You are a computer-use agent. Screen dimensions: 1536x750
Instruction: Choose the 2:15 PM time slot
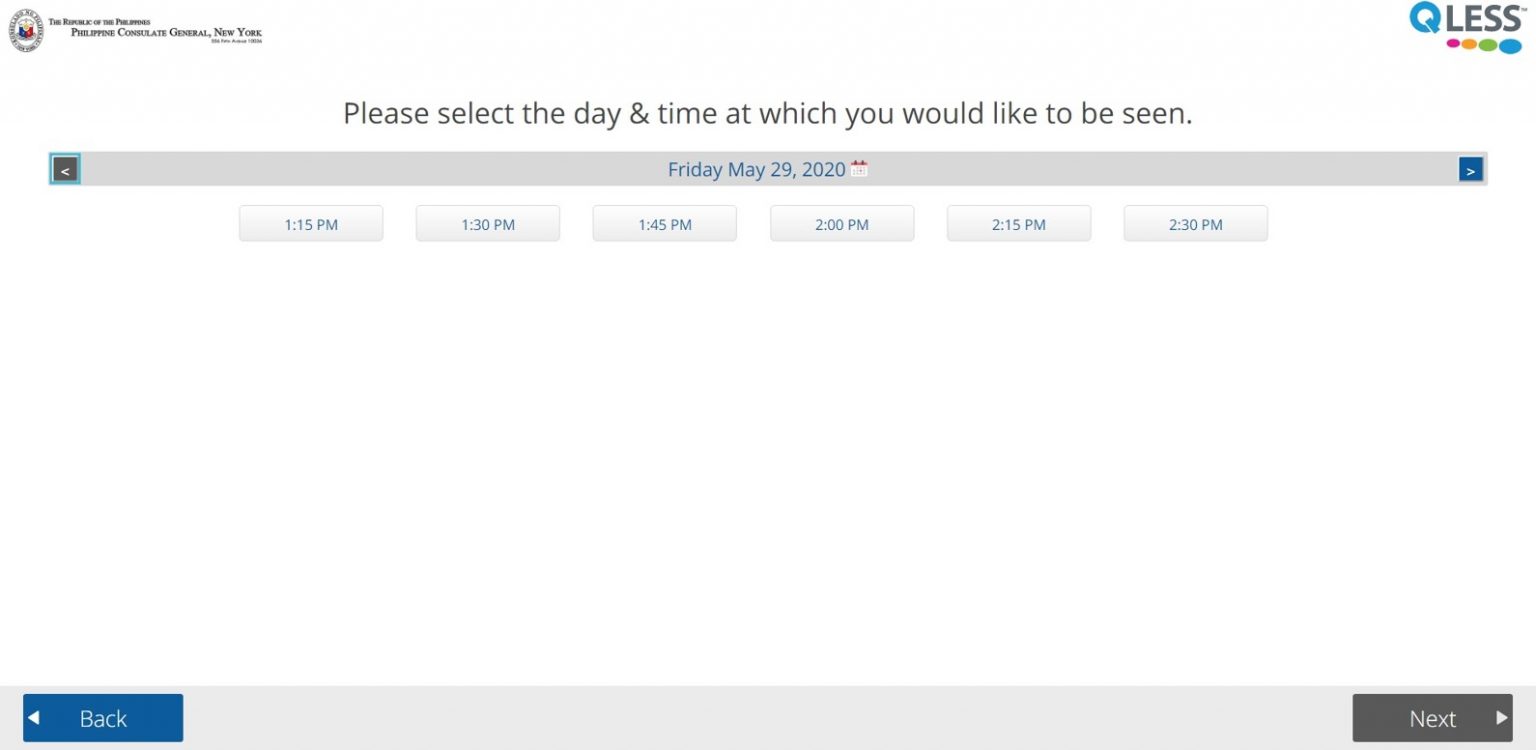(x=1019, y=224)
